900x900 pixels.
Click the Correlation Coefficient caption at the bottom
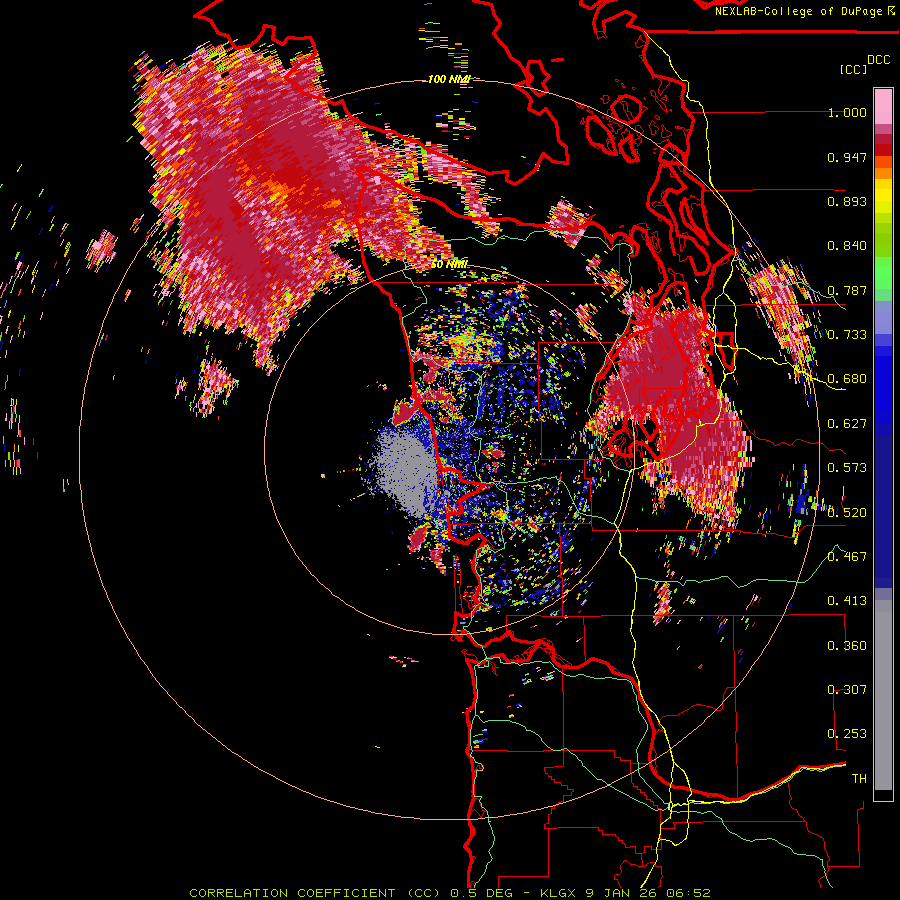click(449, 893)
